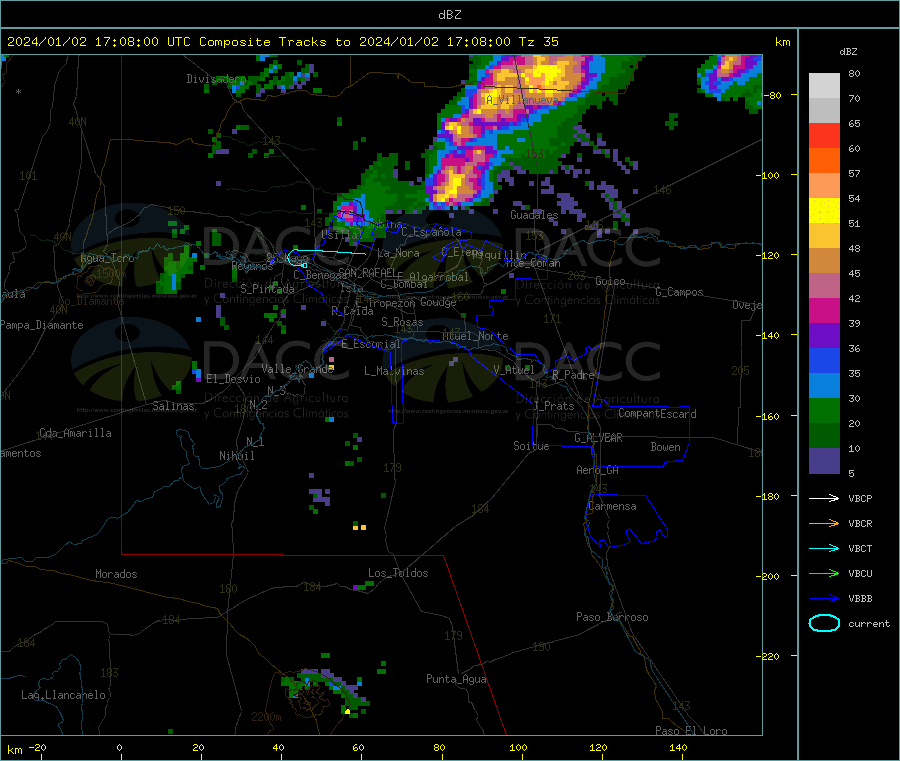Select the yellow 54-51 dBZ swatch
Image resolution: width=900 pixels, height=761 pixels.
pos(824,211)
